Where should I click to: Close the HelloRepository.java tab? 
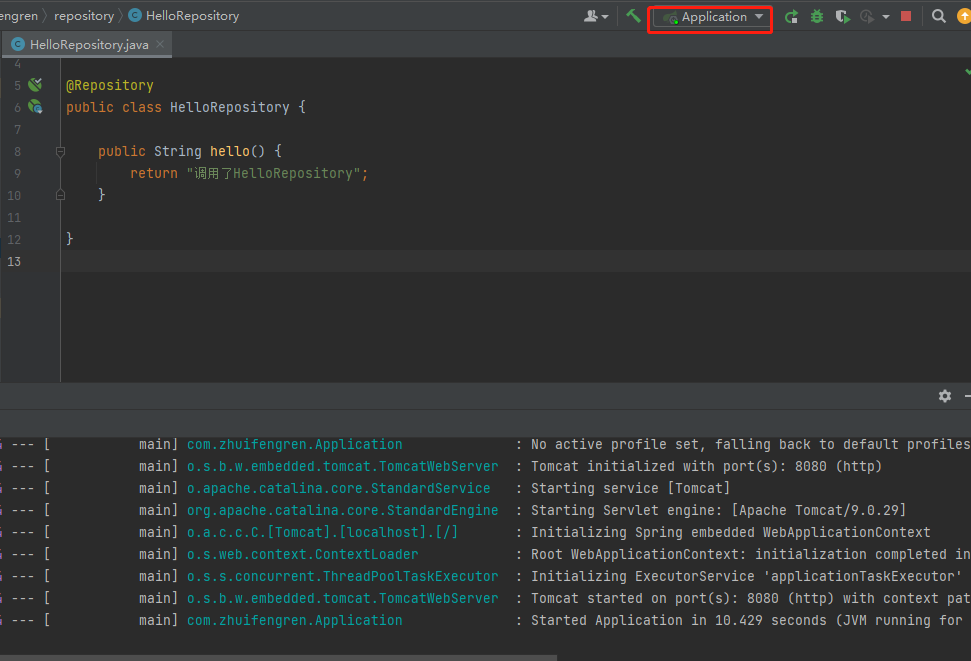[x=160, y=44]
